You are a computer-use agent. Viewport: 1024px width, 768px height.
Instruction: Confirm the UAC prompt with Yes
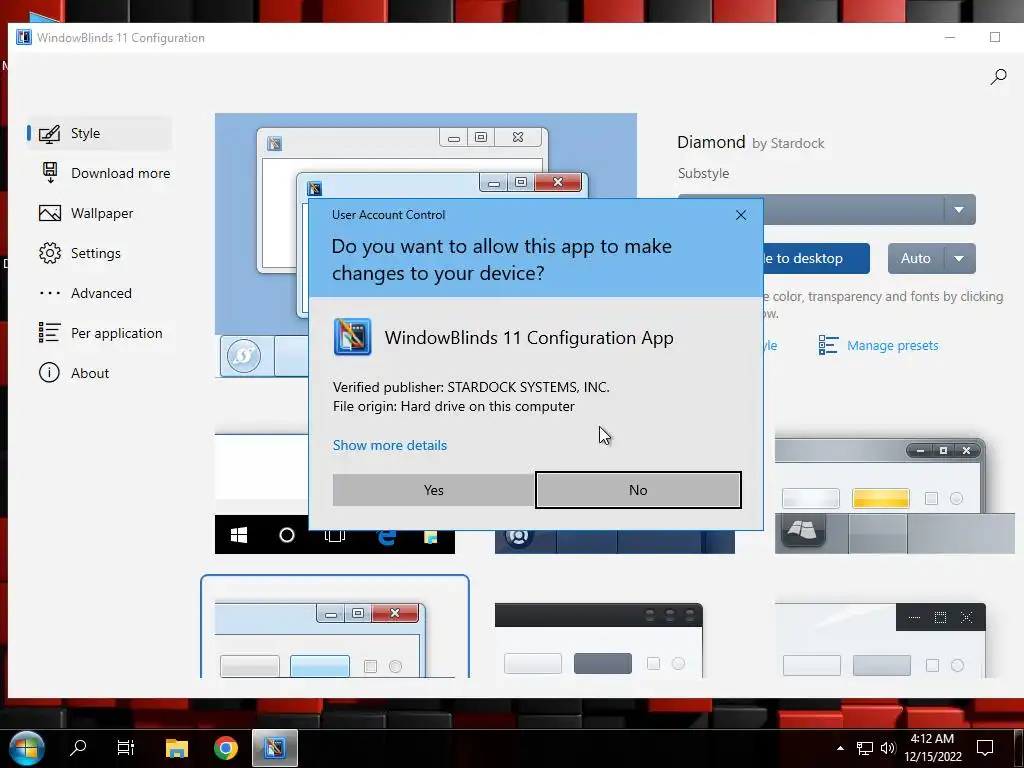(x=434, y=490)
